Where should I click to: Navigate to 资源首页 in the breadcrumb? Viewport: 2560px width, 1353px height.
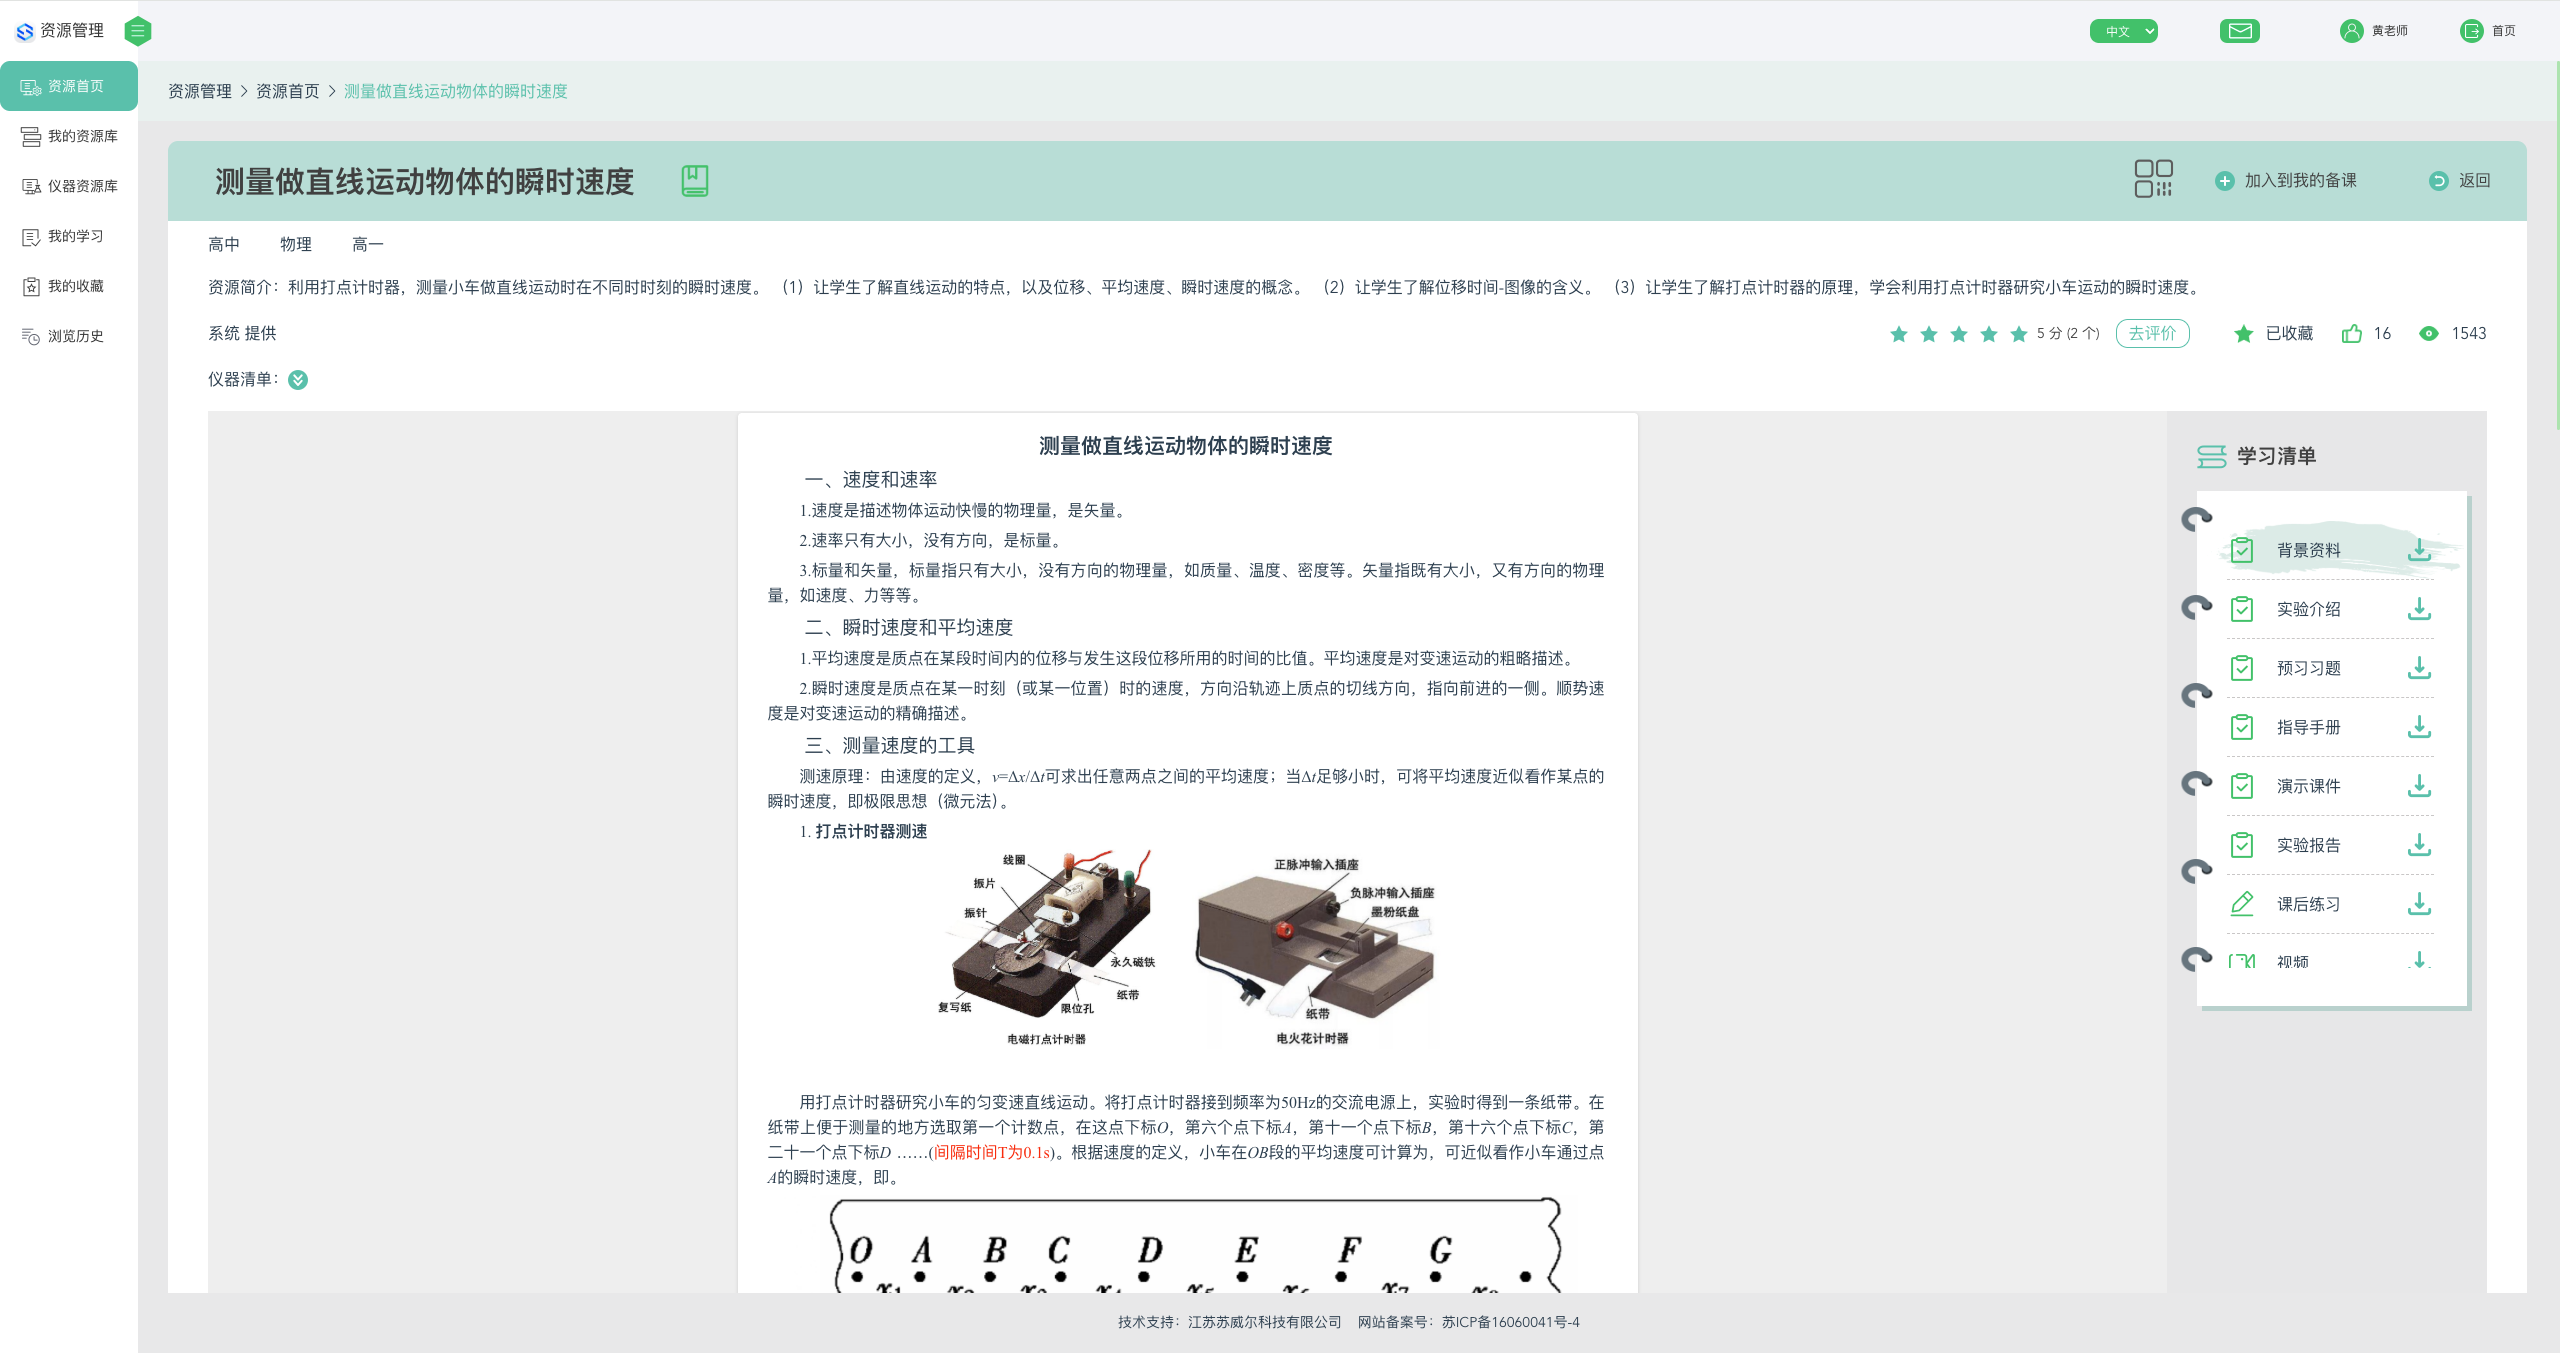[x=287, y=91]
